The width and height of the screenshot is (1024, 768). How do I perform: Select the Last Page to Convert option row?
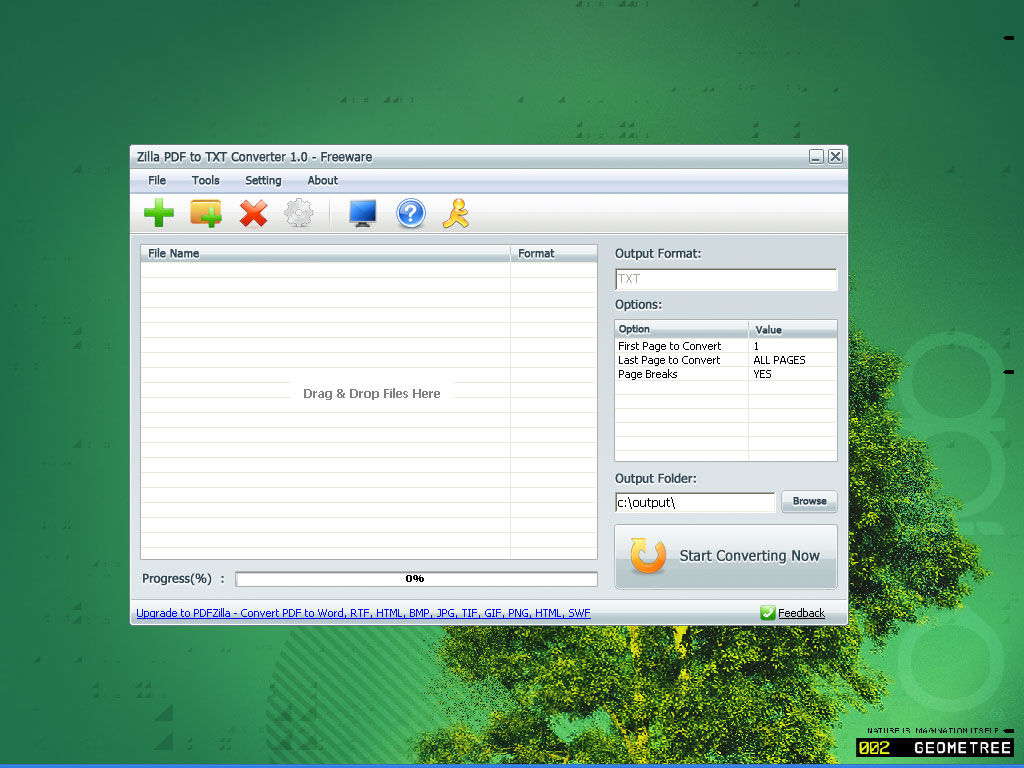pos(726,360)
